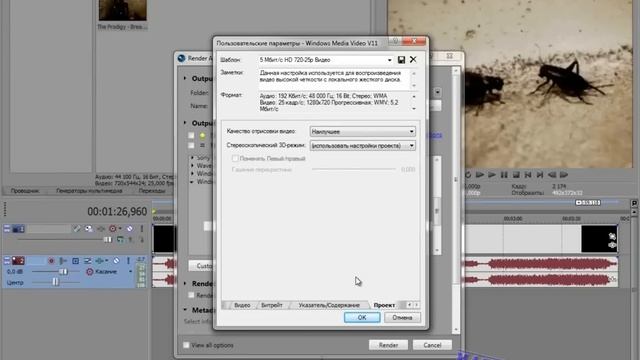
Task: Adjust the audio track volume slider
Action: [x=63, y=271]
